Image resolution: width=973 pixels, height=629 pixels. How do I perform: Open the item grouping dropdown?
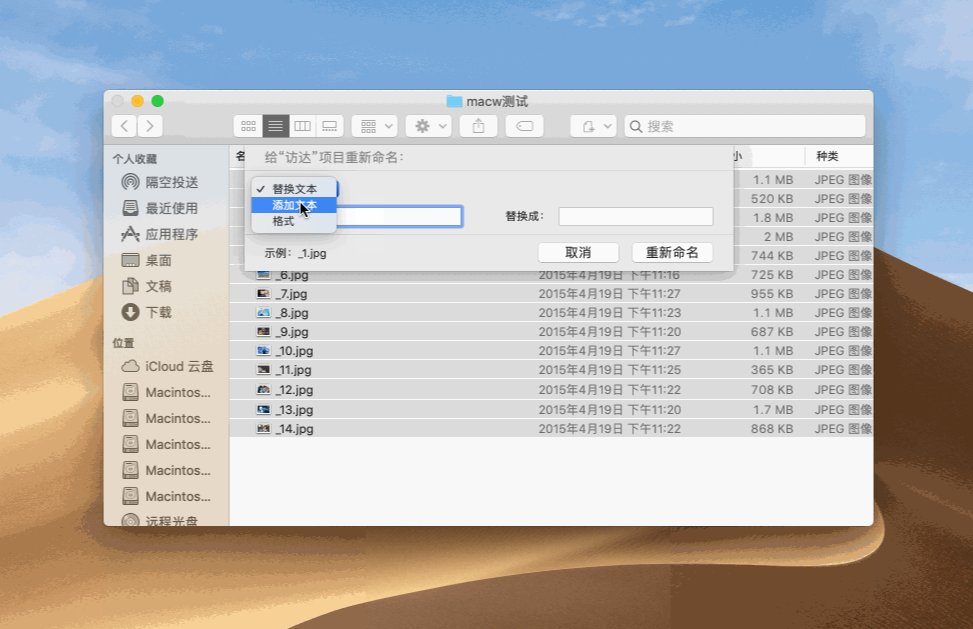375,126
